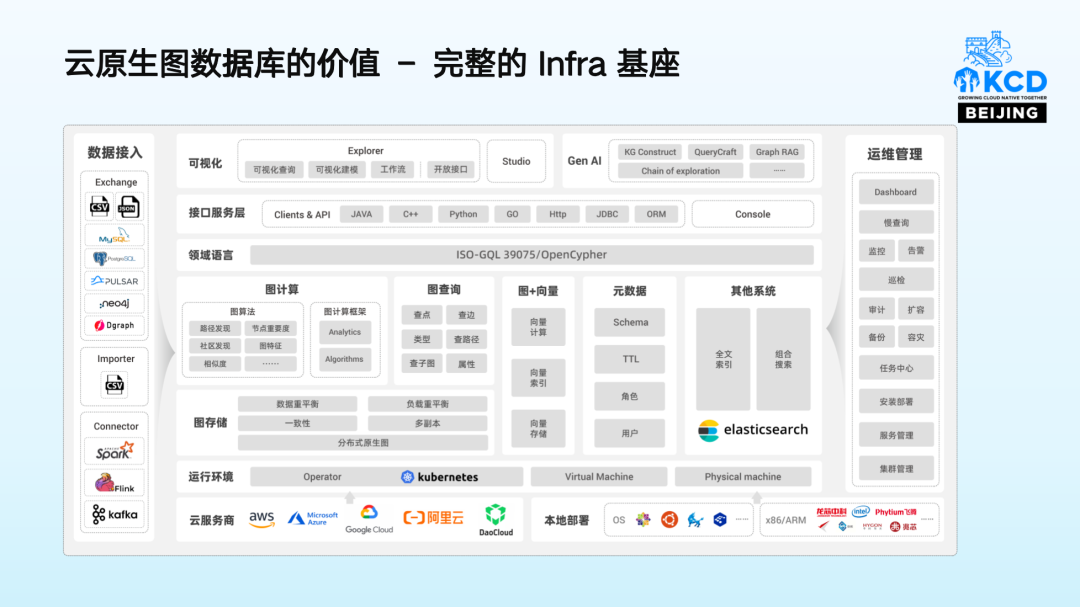1080x607 pixels.
Task: Select the Chain of exploration tag
Action: 681,171
